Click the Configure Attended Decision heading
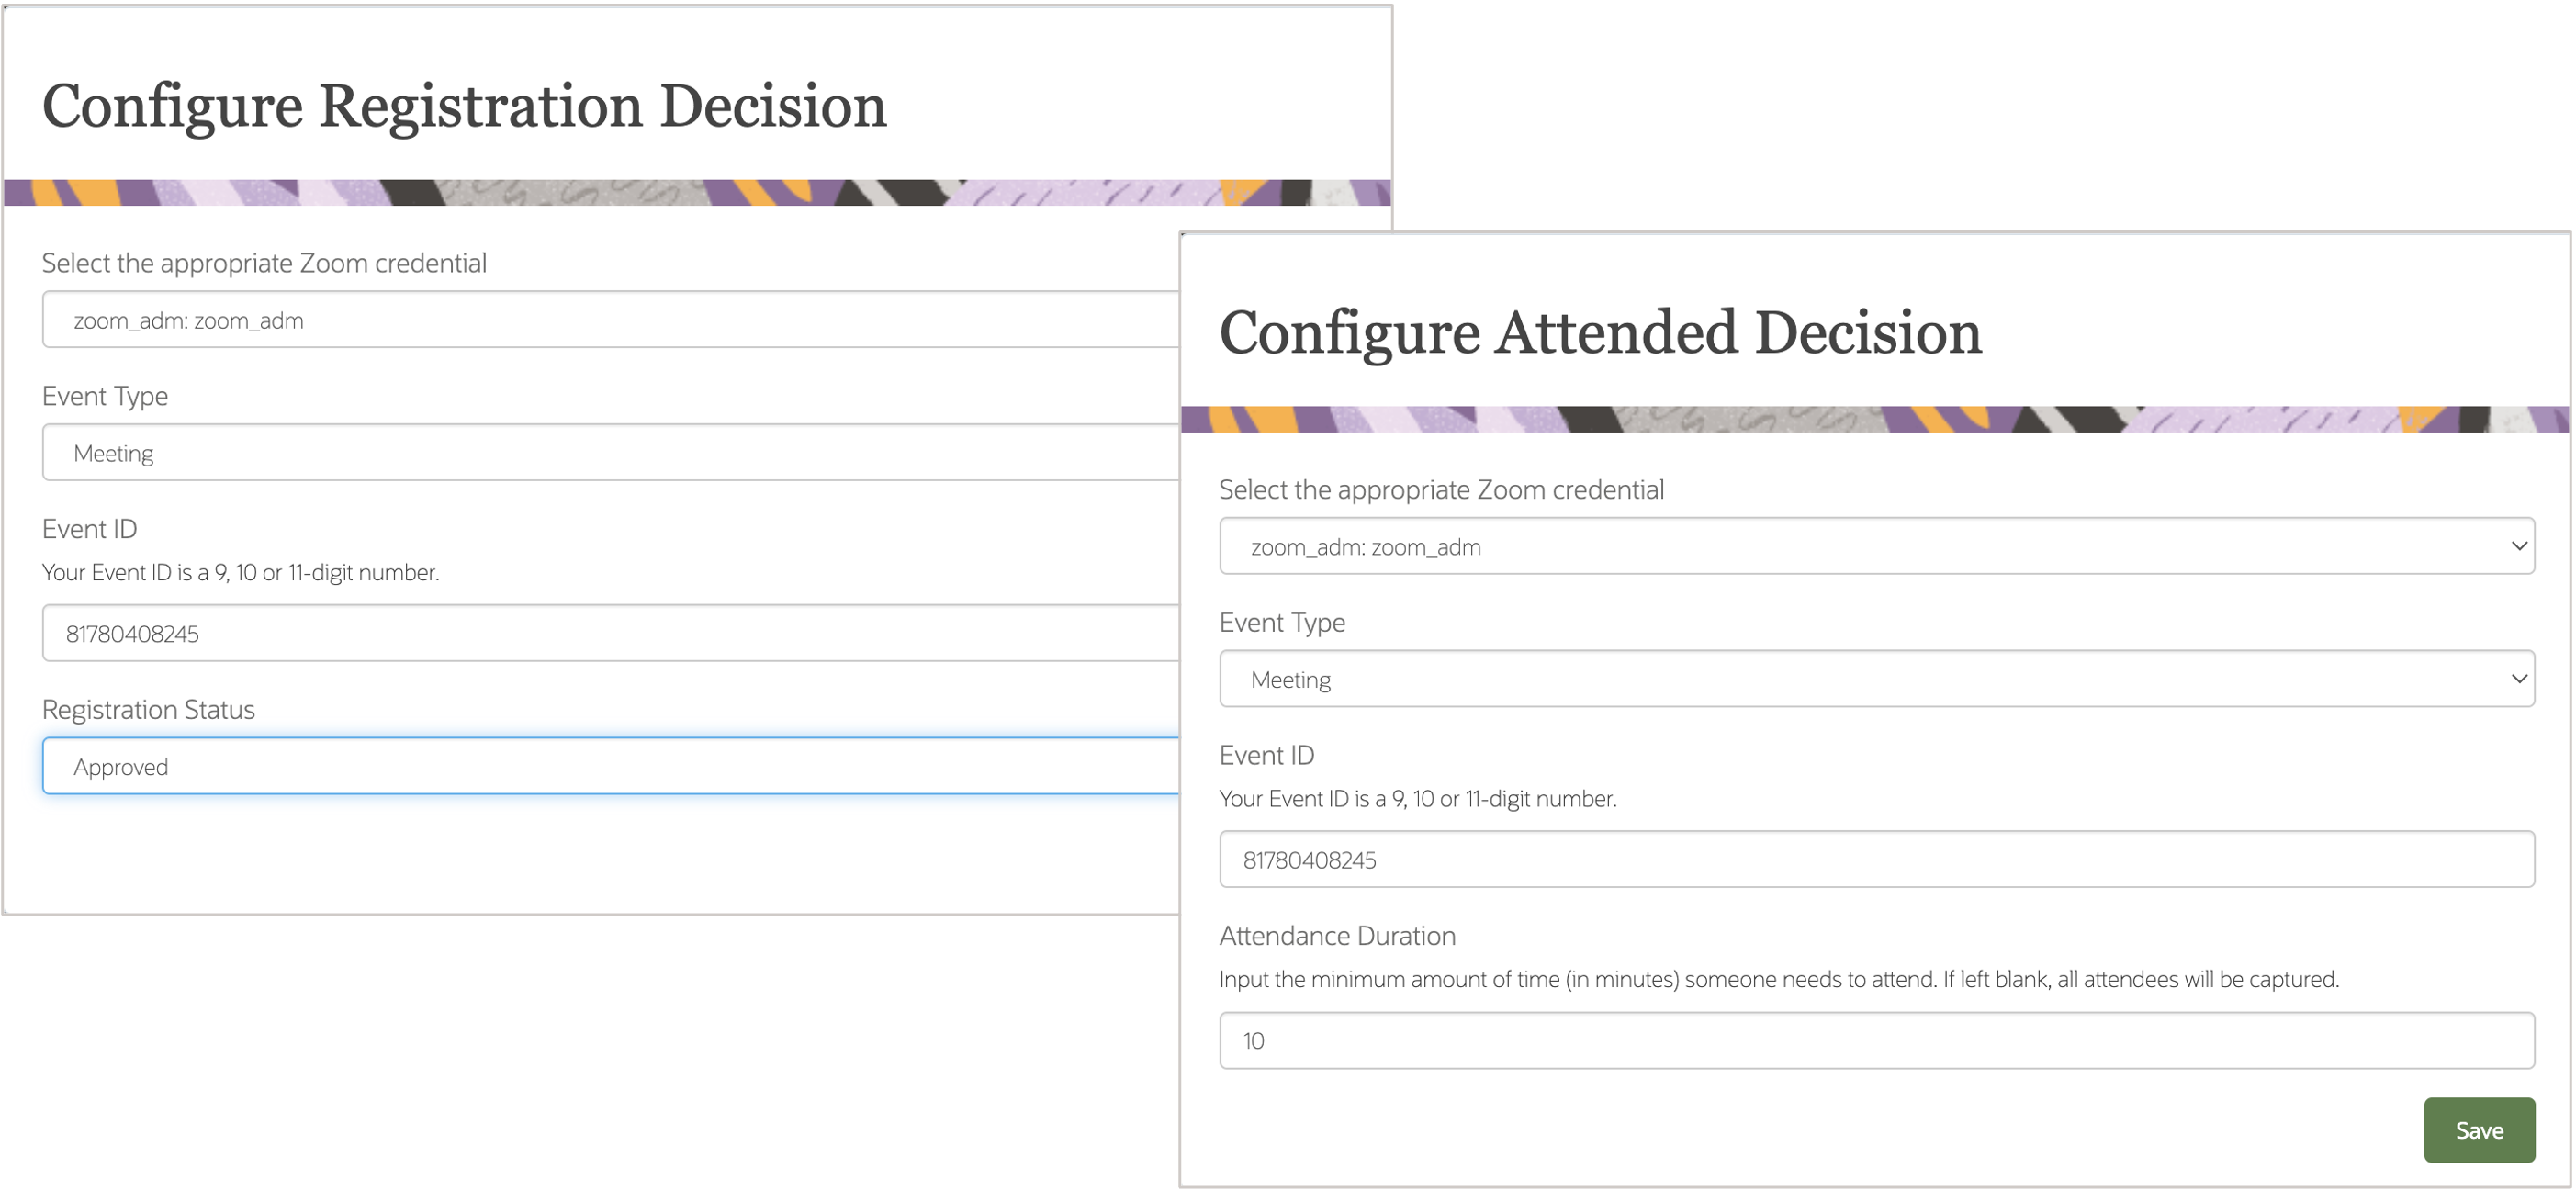The height and width of the screenshot is (1191, 2576). click(x=1600, y=333)
